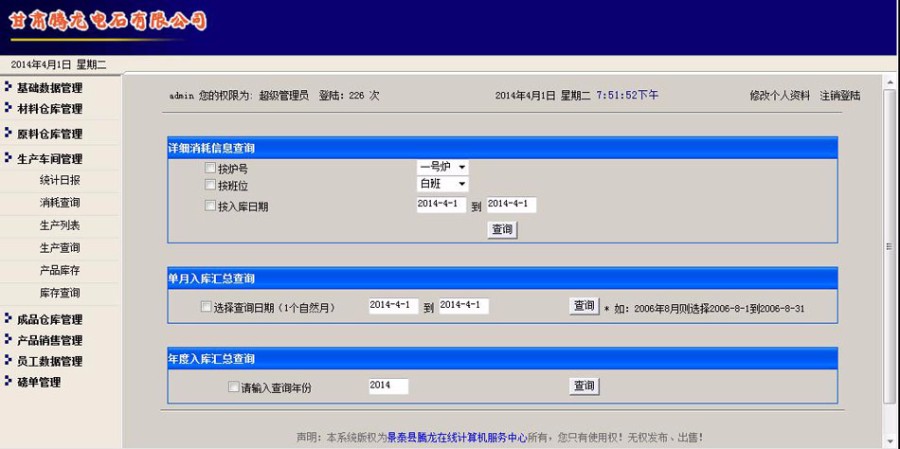Viewport: 900px width, 449px height.
Task: Click arrow icon beside 磅单管理
Action: coord(7,381)
